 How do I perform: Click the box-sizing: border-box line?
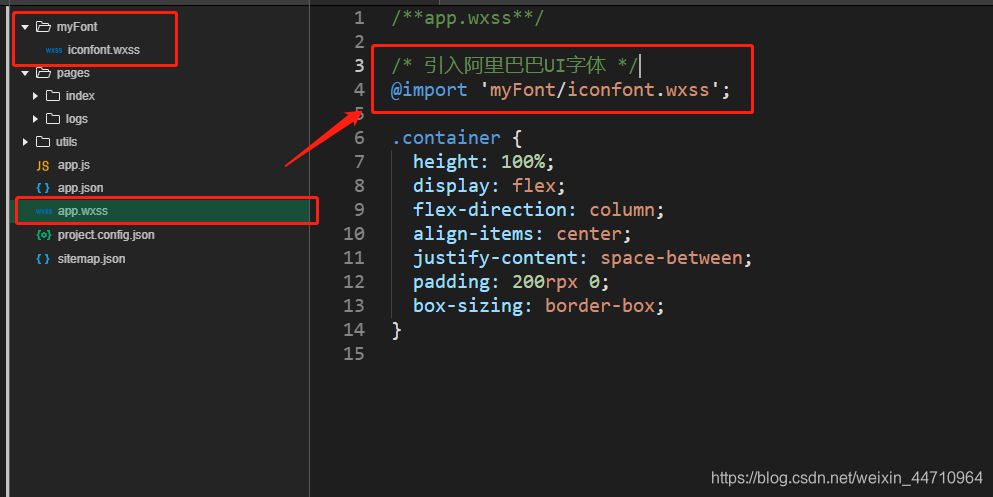click(x=538, y=306)
